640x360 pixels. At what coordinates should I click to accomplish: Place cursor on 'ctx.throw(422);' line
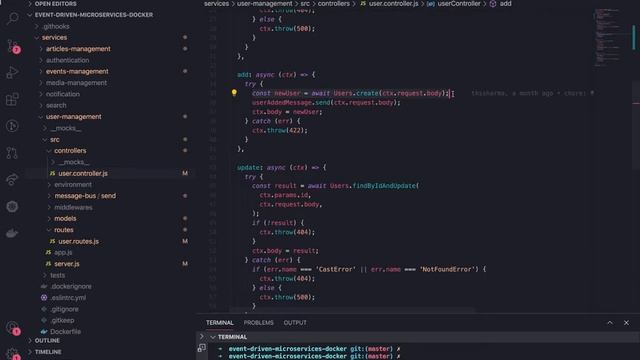280,131
